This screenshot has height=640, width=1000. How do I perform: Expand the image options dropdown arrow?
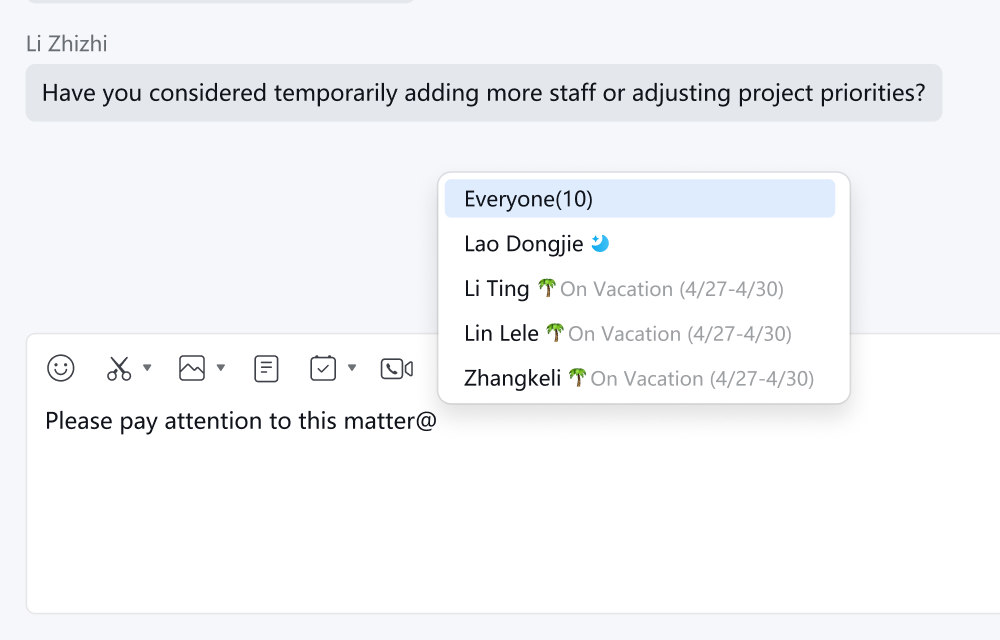point(221,368)
